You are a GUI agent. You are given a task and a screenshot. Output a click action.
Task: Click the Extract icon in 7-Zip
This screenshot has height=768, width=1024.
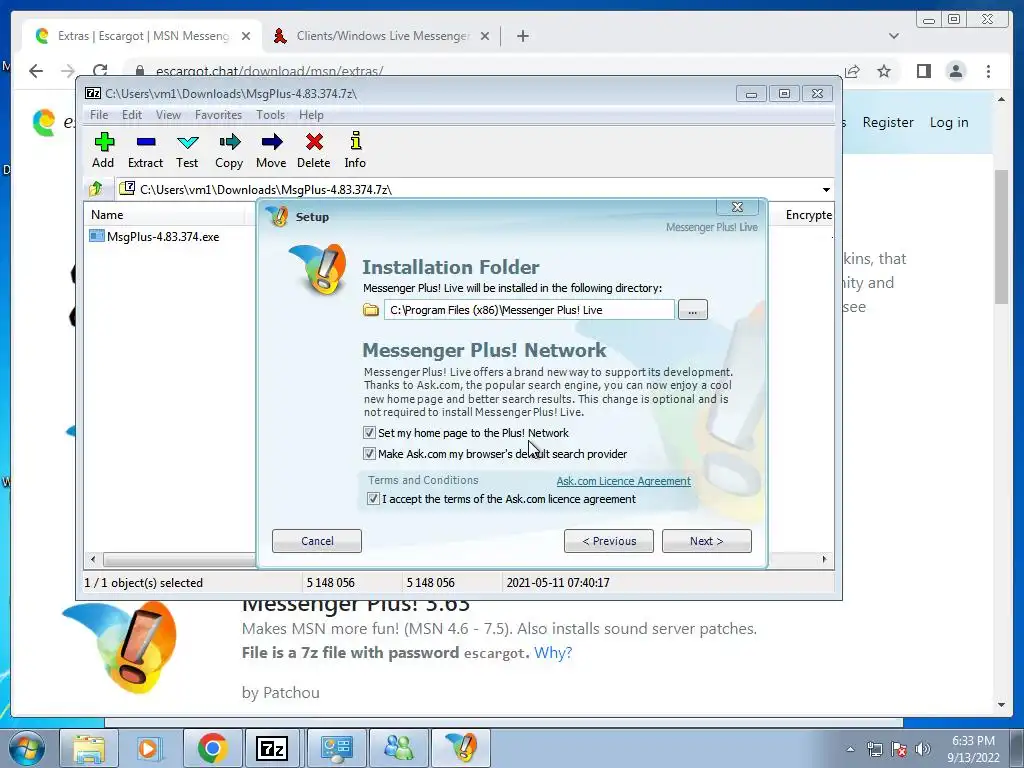(145, 150)
